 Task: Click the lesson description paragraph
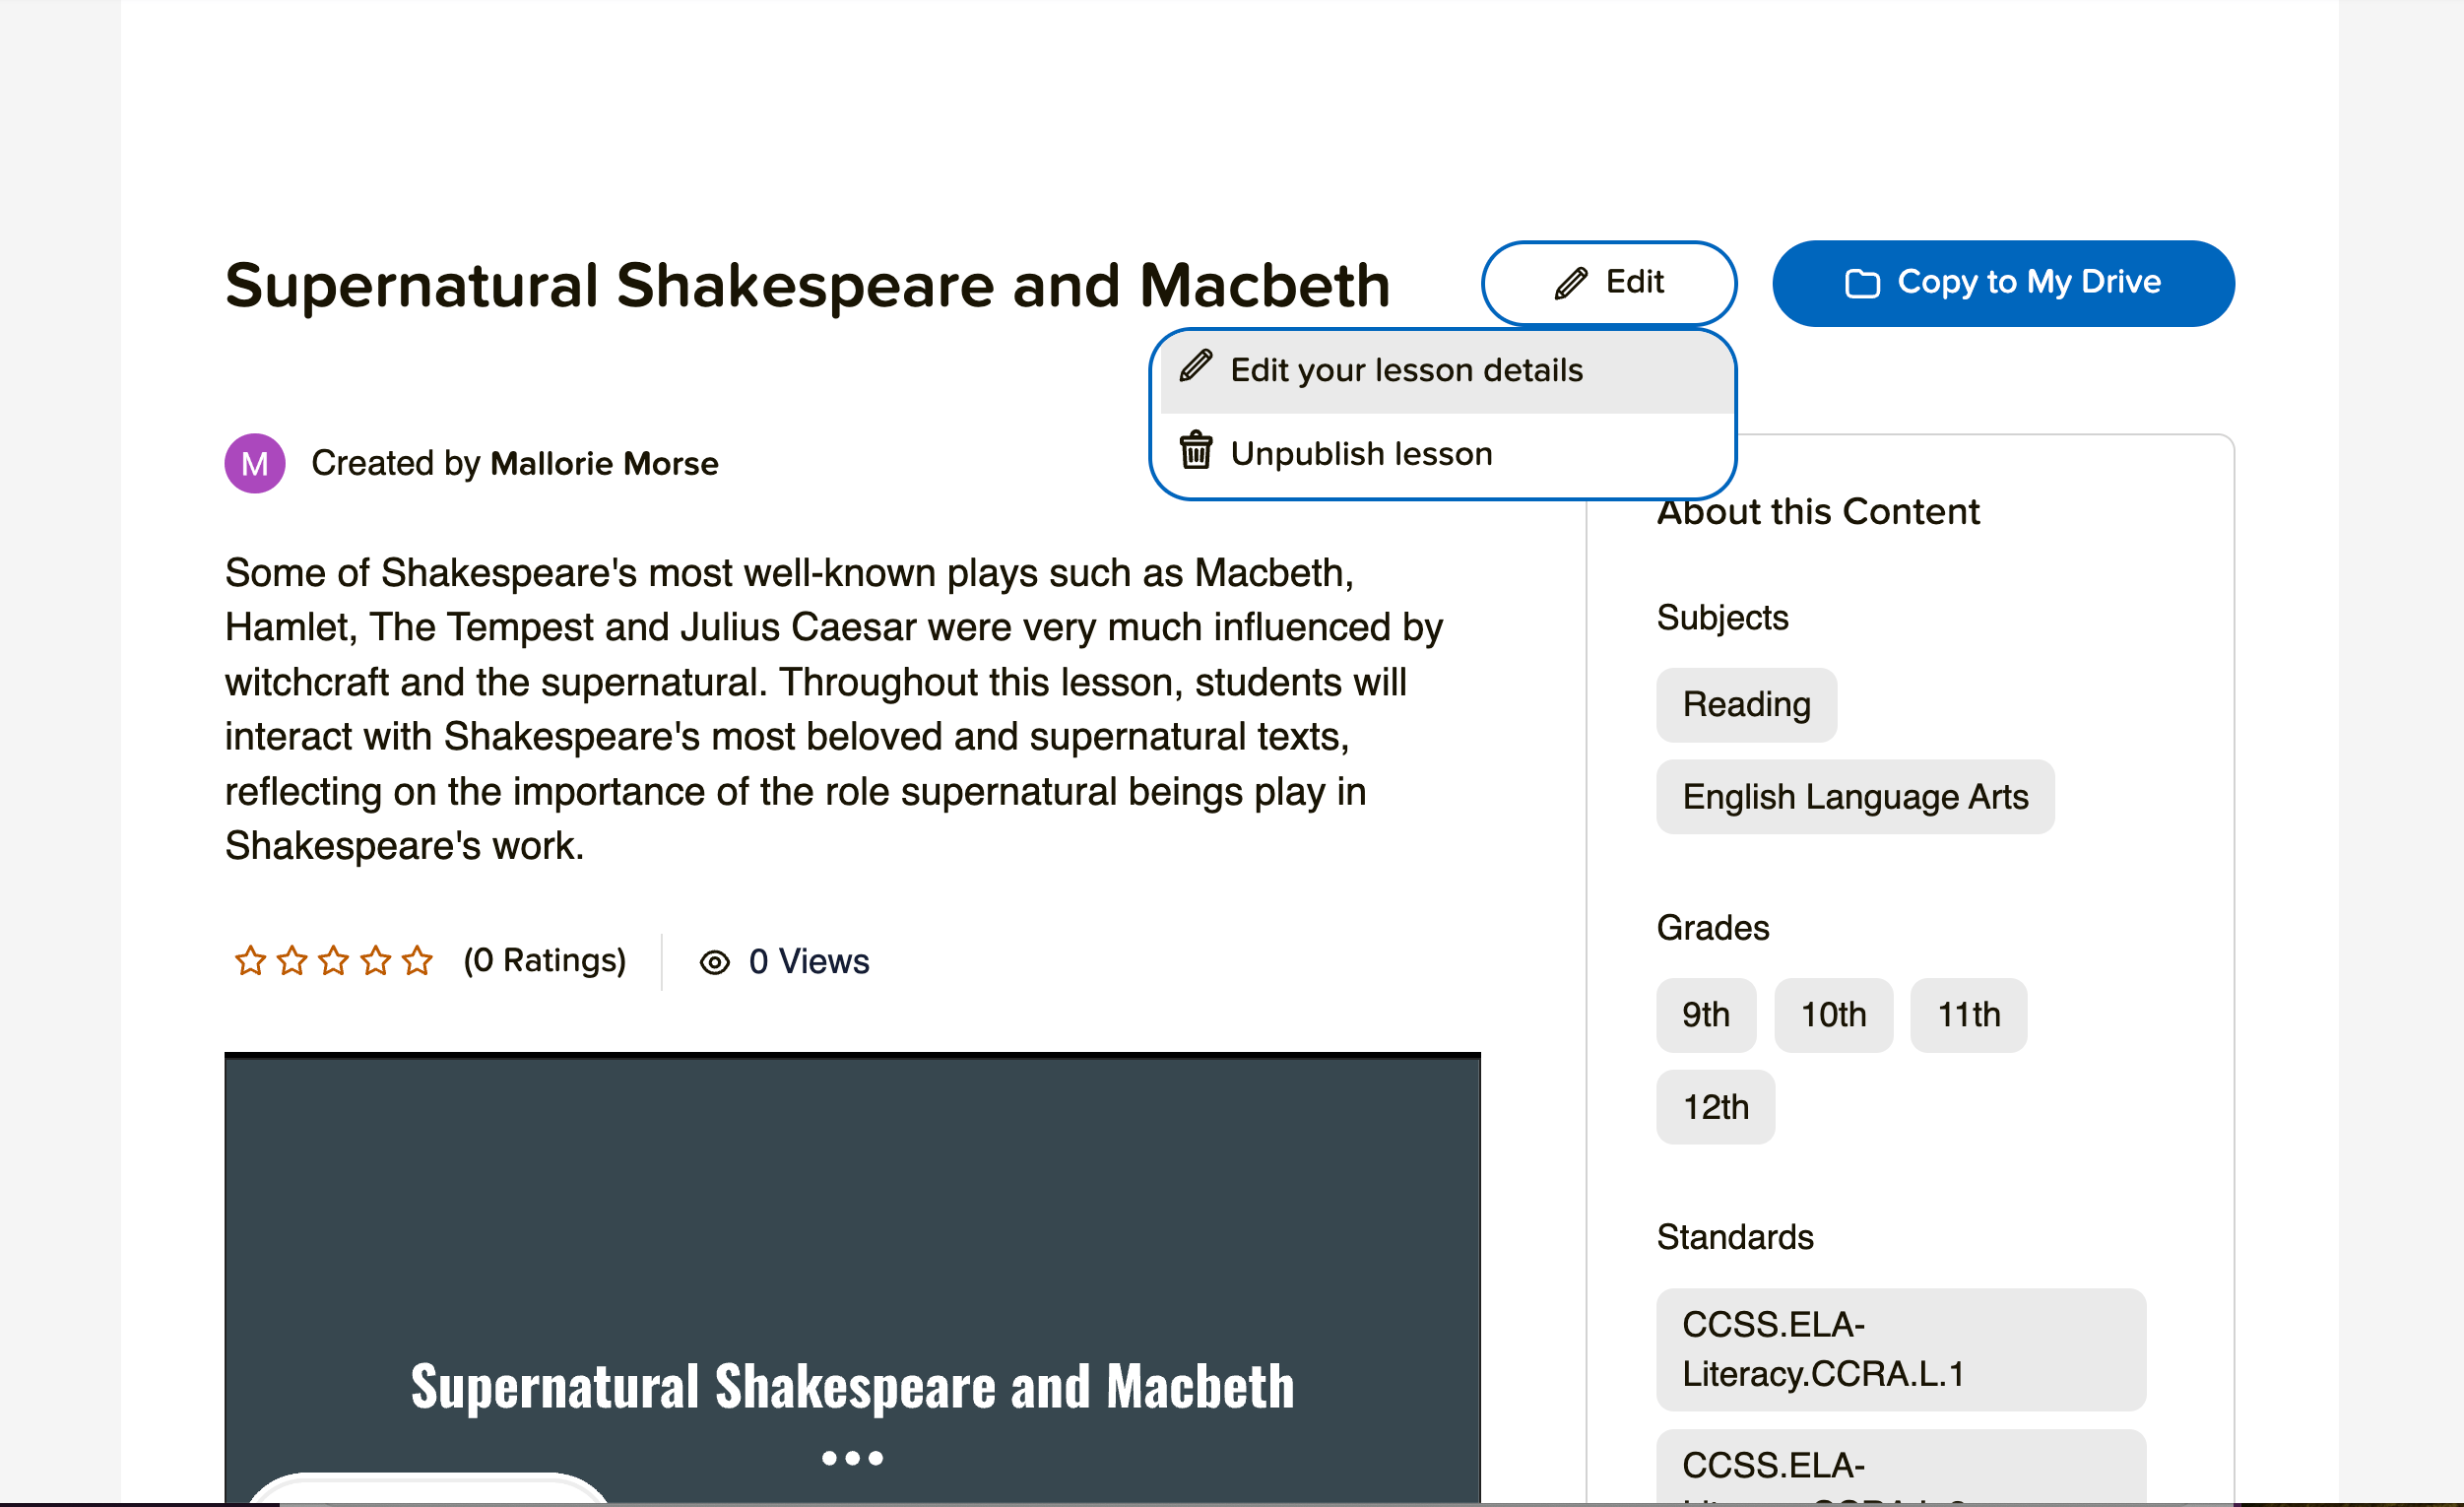[x=834, y=709]
